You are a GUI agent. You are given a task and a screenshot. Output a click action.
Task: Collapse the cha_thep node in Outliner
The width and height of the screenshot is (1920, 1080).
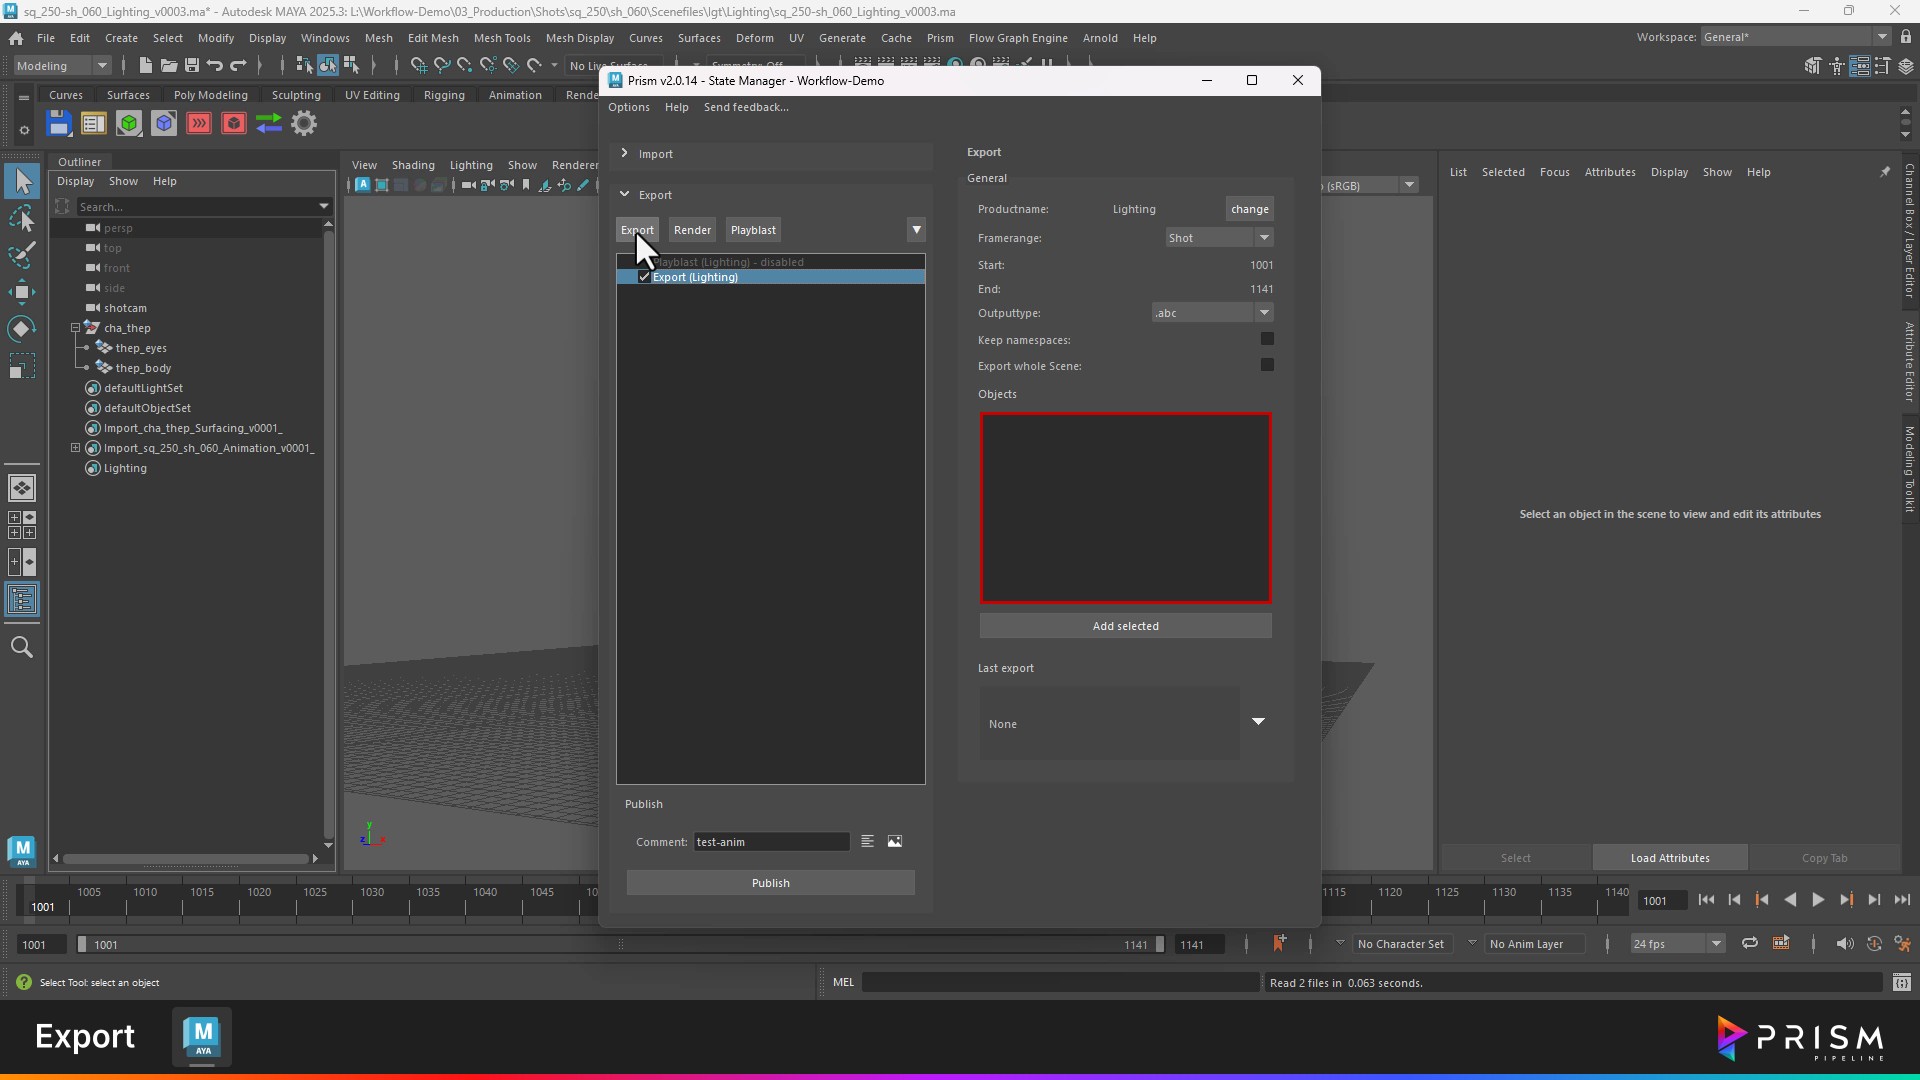pos(75,328)
